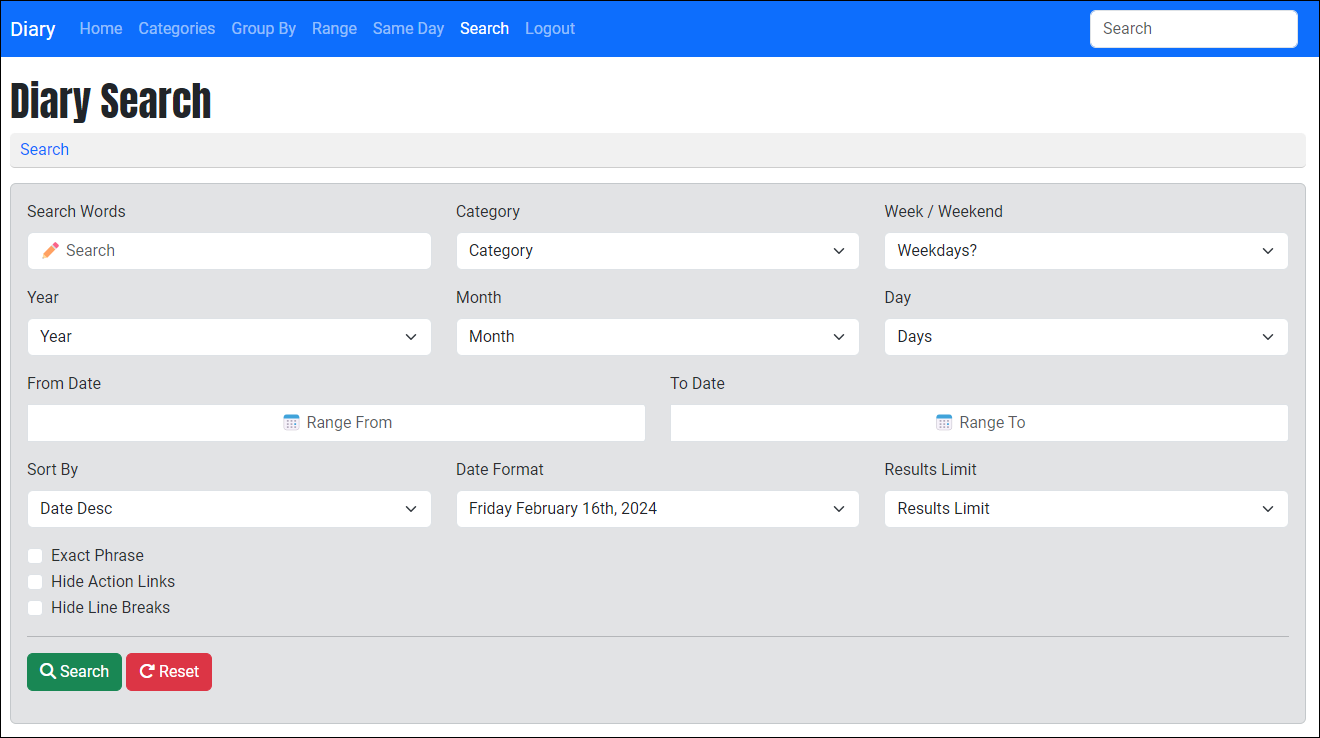The image size is (1320, 738).
Task: Click the magnifier icon on Search button
Action: point(47,672)
